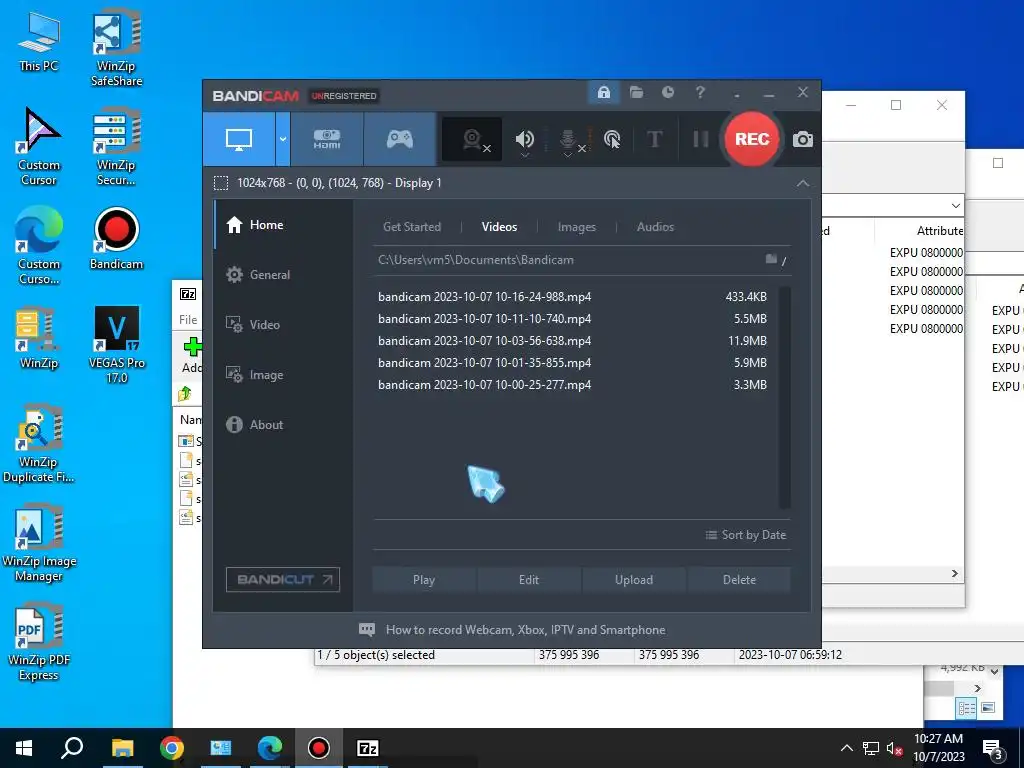Click rectangle area selection icon
Image resolution: width=1024 pixels, height=768 pixels.
[221, 183]
